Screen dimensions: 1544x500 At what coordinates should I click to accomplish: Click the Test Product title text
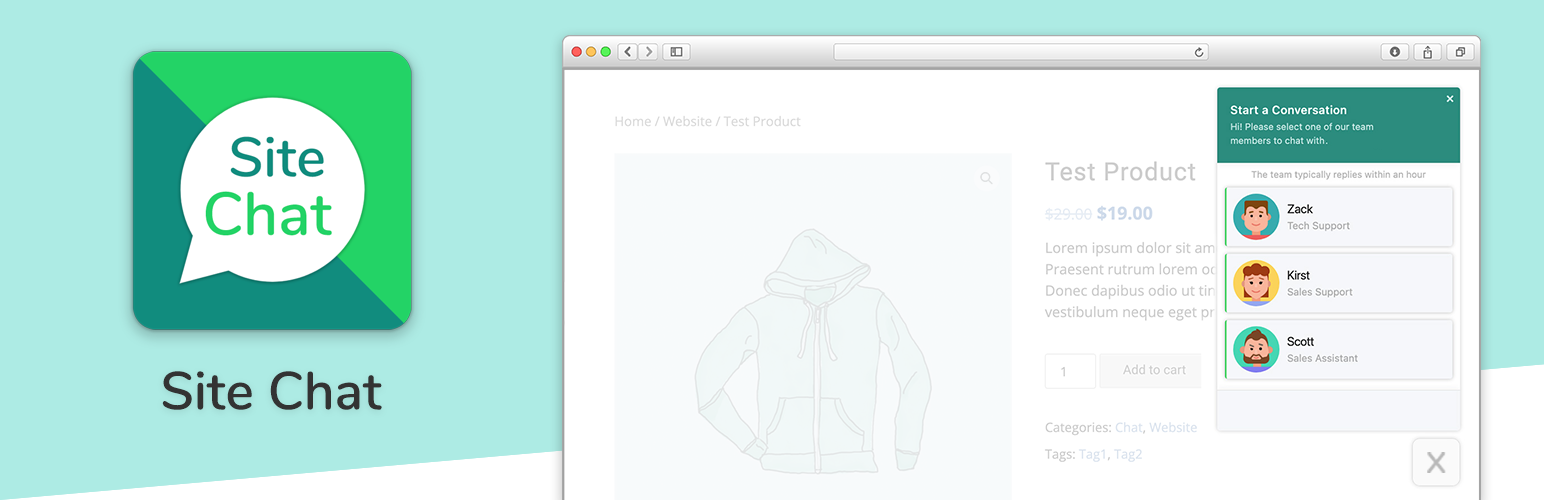[x=1120, y=172]
